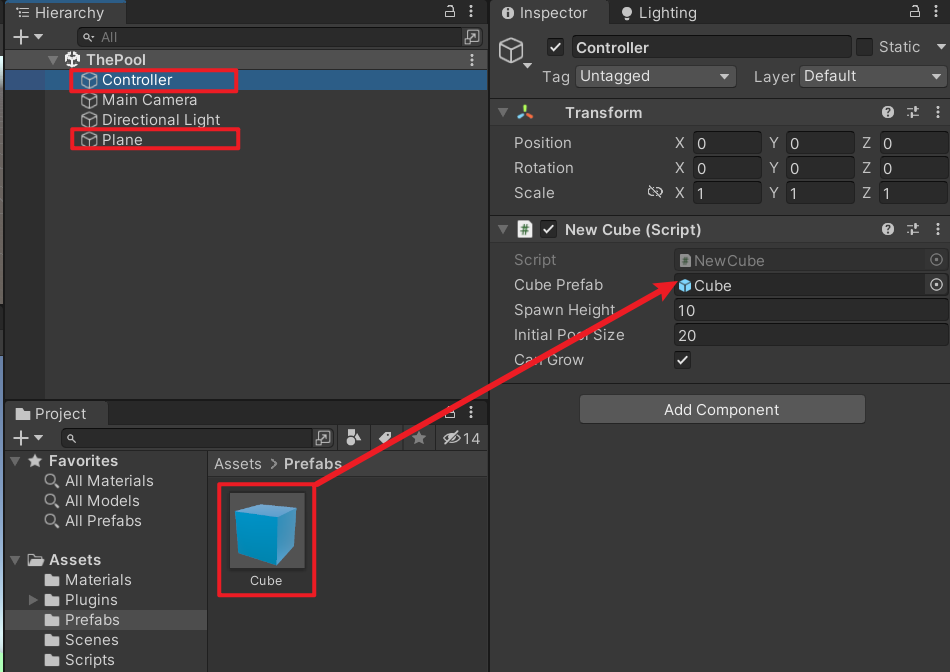This screenshot has width=950, height=672.
Task: Open the Project panel options menu
Action: 471,413
